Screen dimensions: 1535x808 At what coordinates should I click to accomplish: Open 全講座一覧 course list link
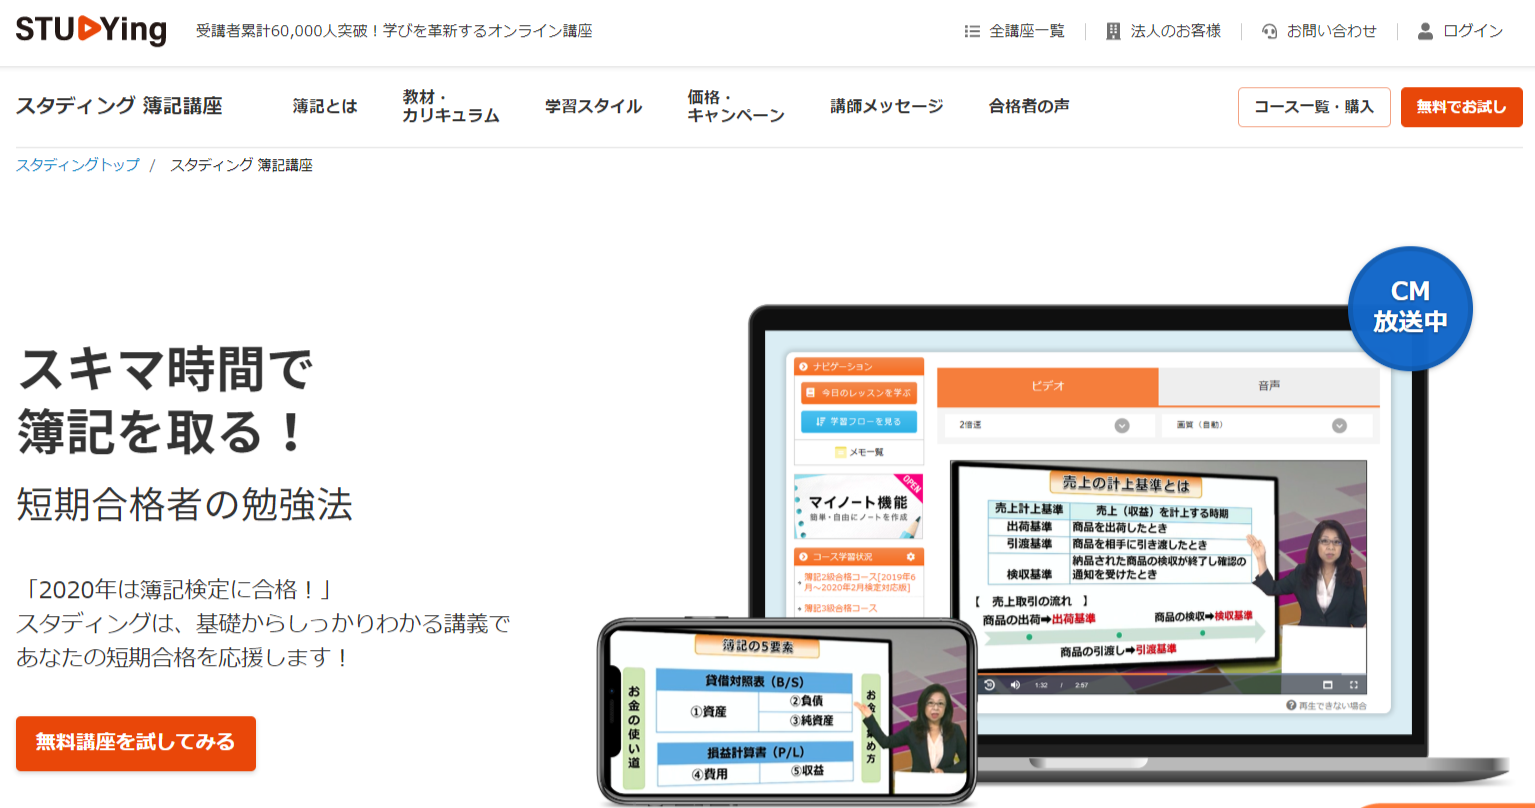click(x=1027, y=31)
